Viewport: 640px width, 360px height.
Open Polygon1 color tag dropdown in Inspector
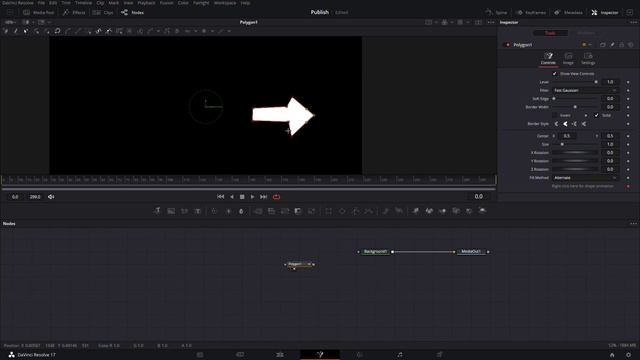tap(587, 44)
